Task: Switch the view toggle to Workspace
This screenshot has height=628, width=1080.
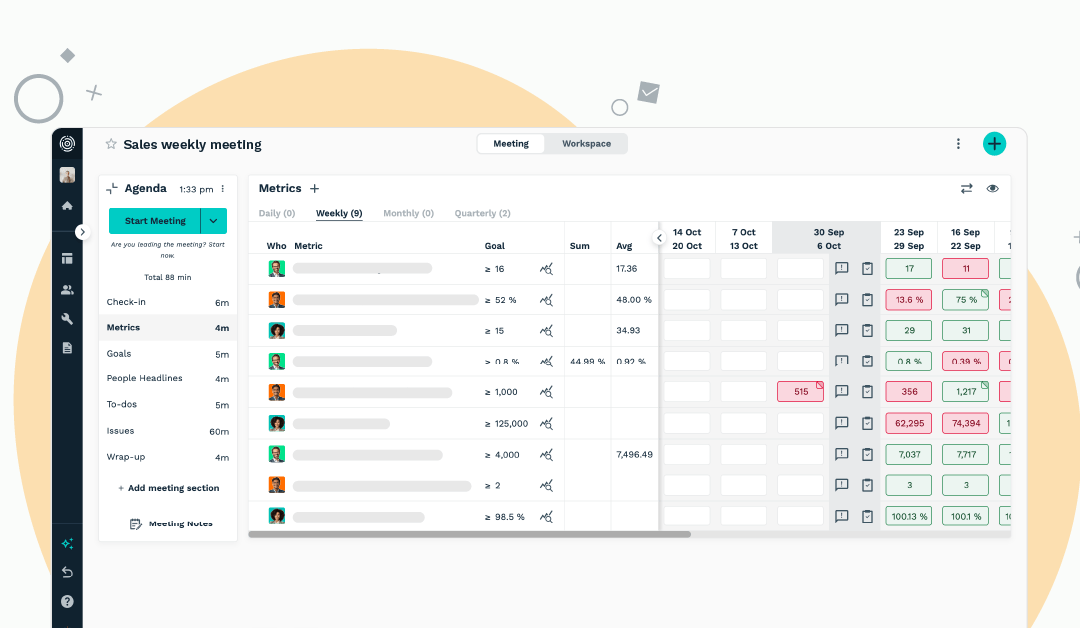Action: point(586,144)
